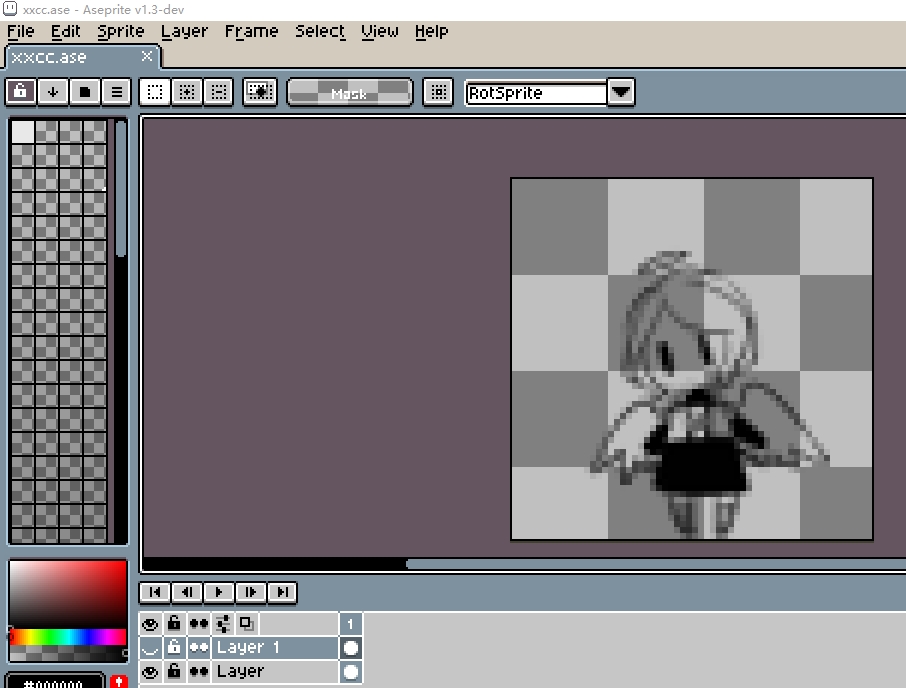Select frame 1 in timeline header
Image resolution: width=906 pixels, height=688 pixels.
click(x=350, y=624)
